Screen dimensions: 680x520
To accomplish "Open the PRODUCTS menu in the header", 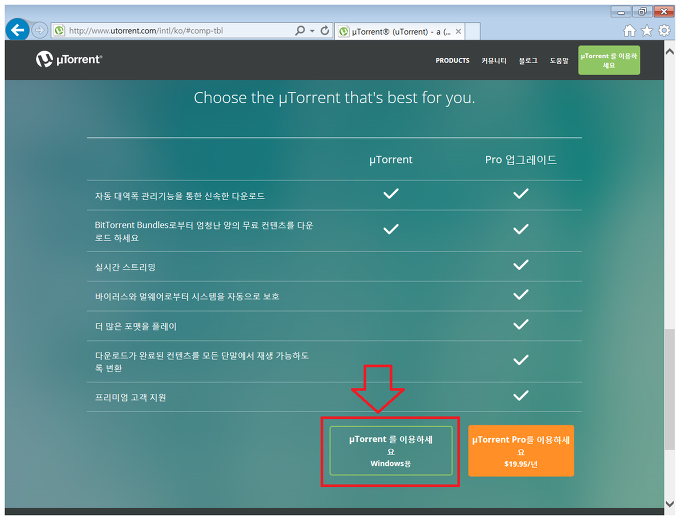I will (452, 61).
